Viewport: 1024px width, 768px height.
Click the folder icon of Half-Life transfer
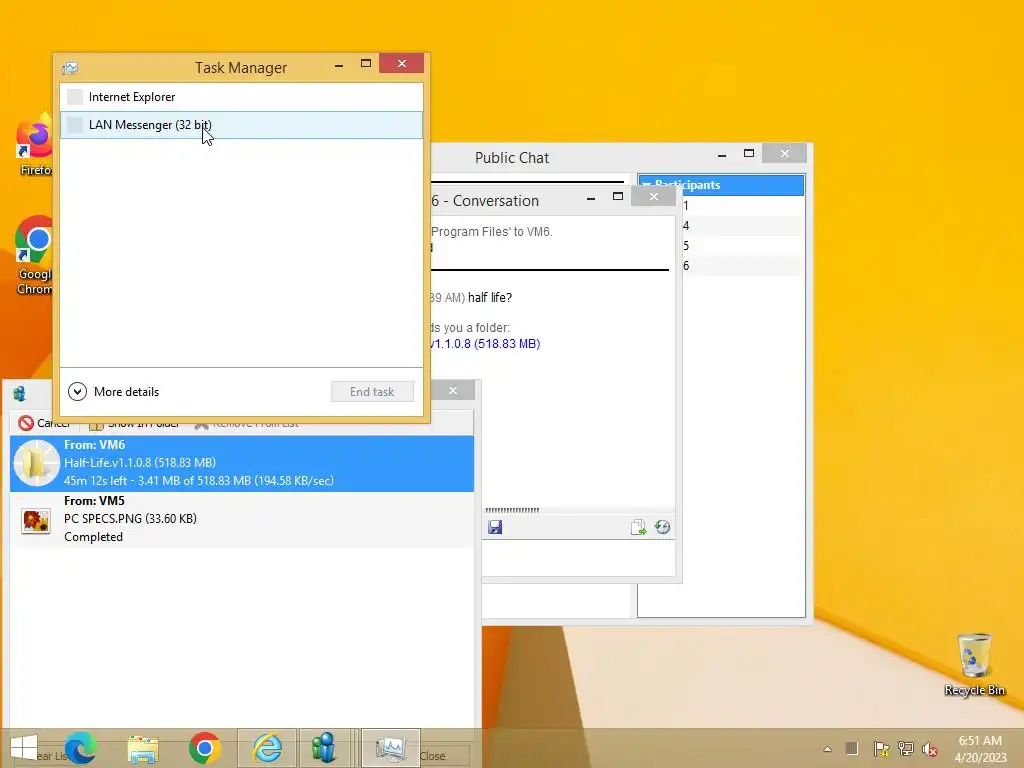[37, 463]
